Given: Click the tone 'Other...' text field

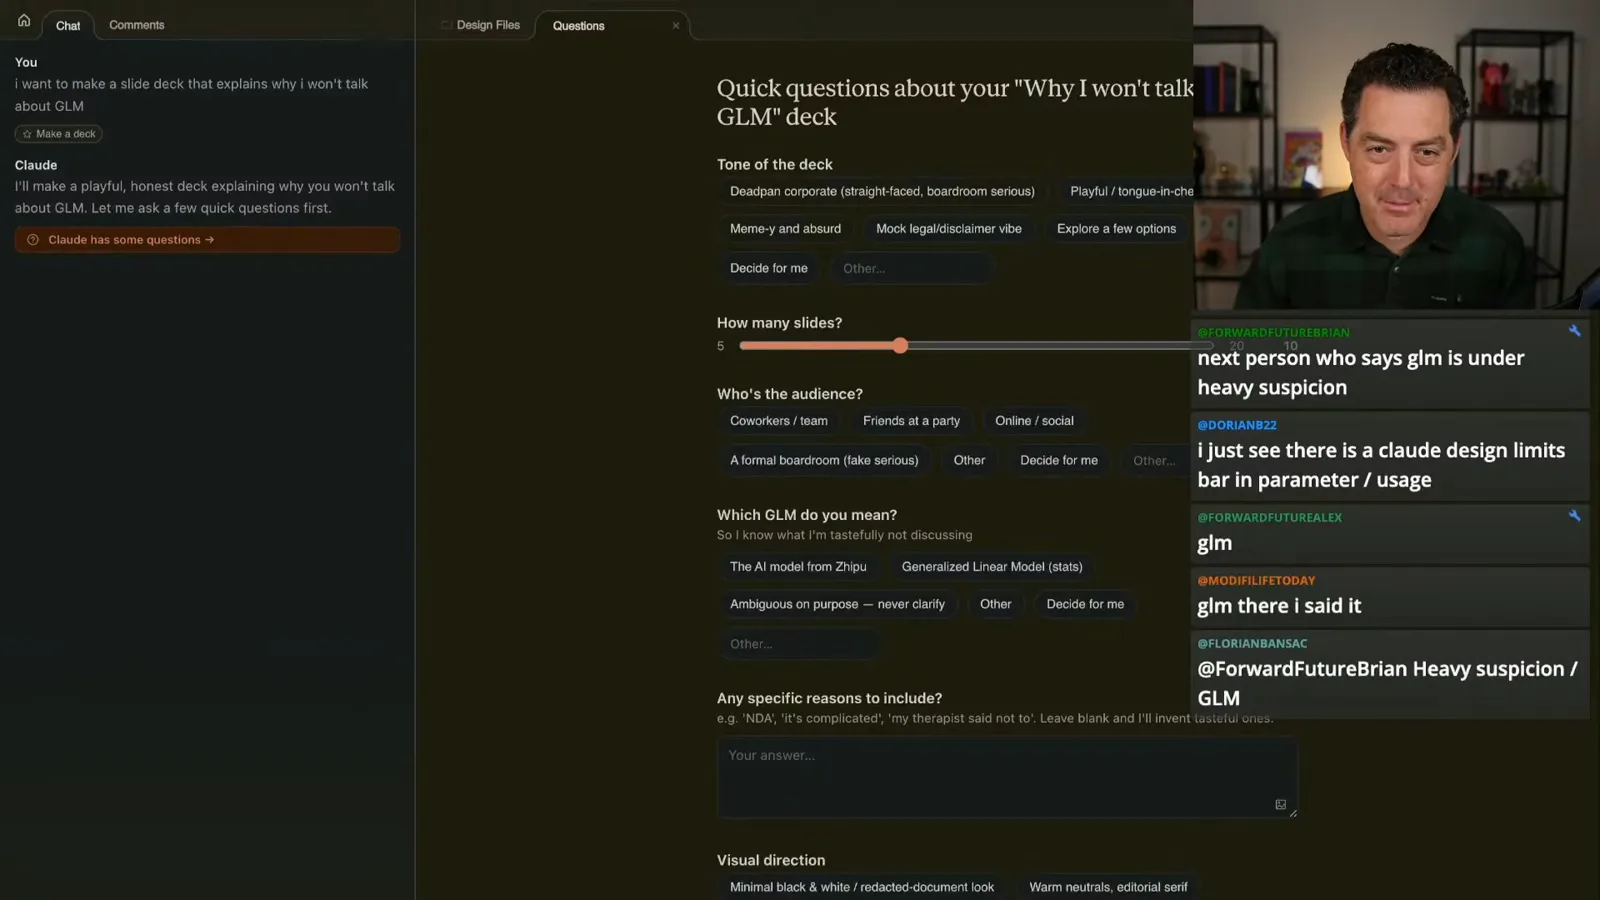Looking at the screenshot, I should [x=912, y=268].
